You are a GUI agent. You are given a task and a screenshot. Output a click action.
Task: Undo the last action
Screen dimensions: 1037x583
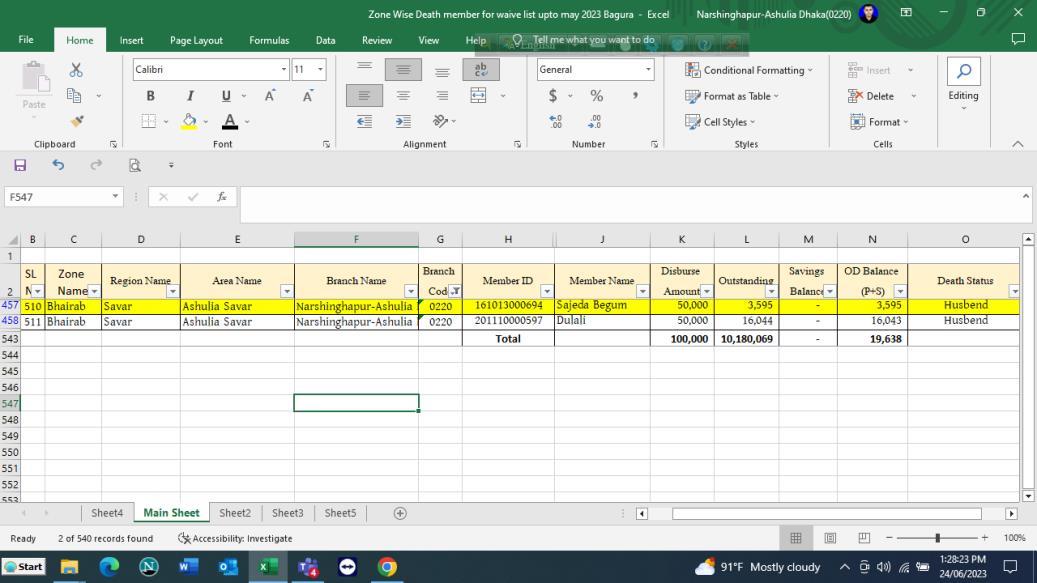pyautogui.click(x=58, y=165)
